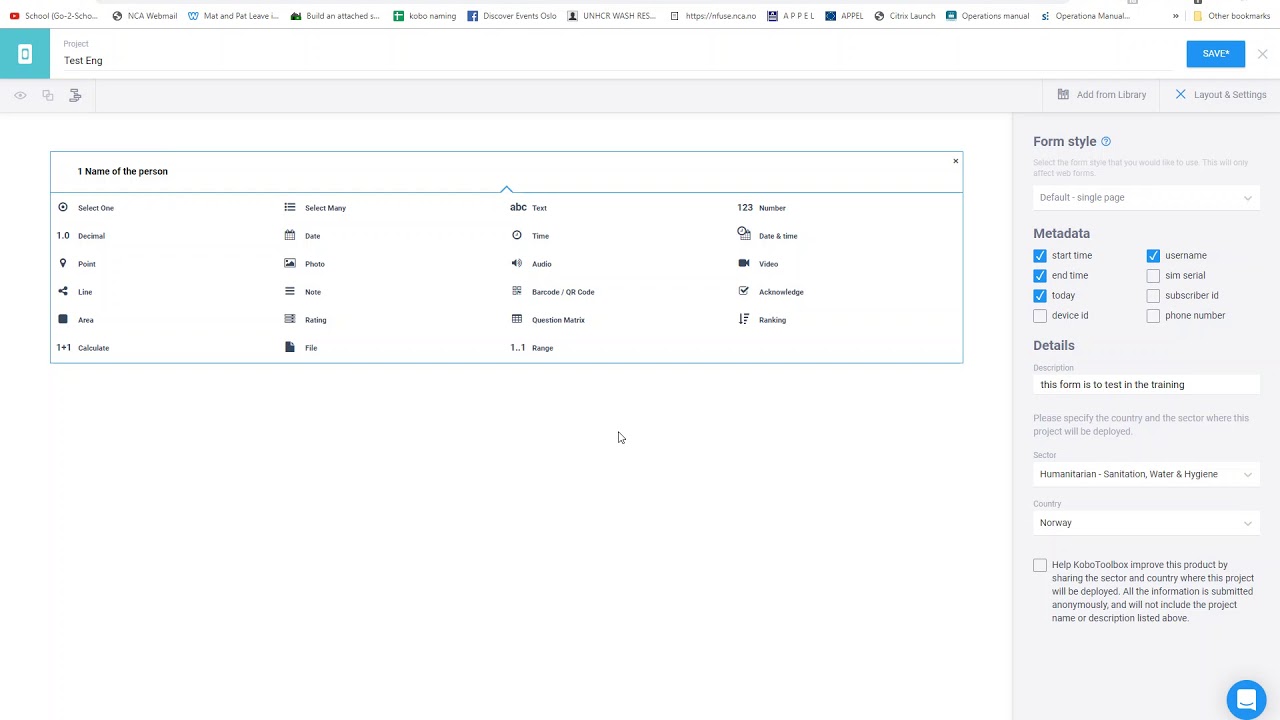This screenshot has width=1280, height=720.
Task: Select the File upload question type
Action: [x=301, y=348]
